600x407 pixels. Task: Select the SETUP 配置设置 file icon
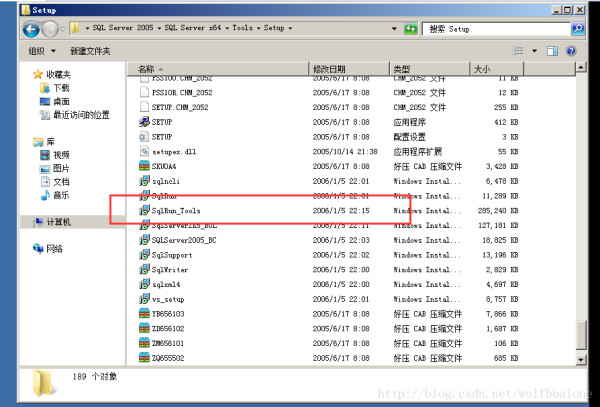144,136
